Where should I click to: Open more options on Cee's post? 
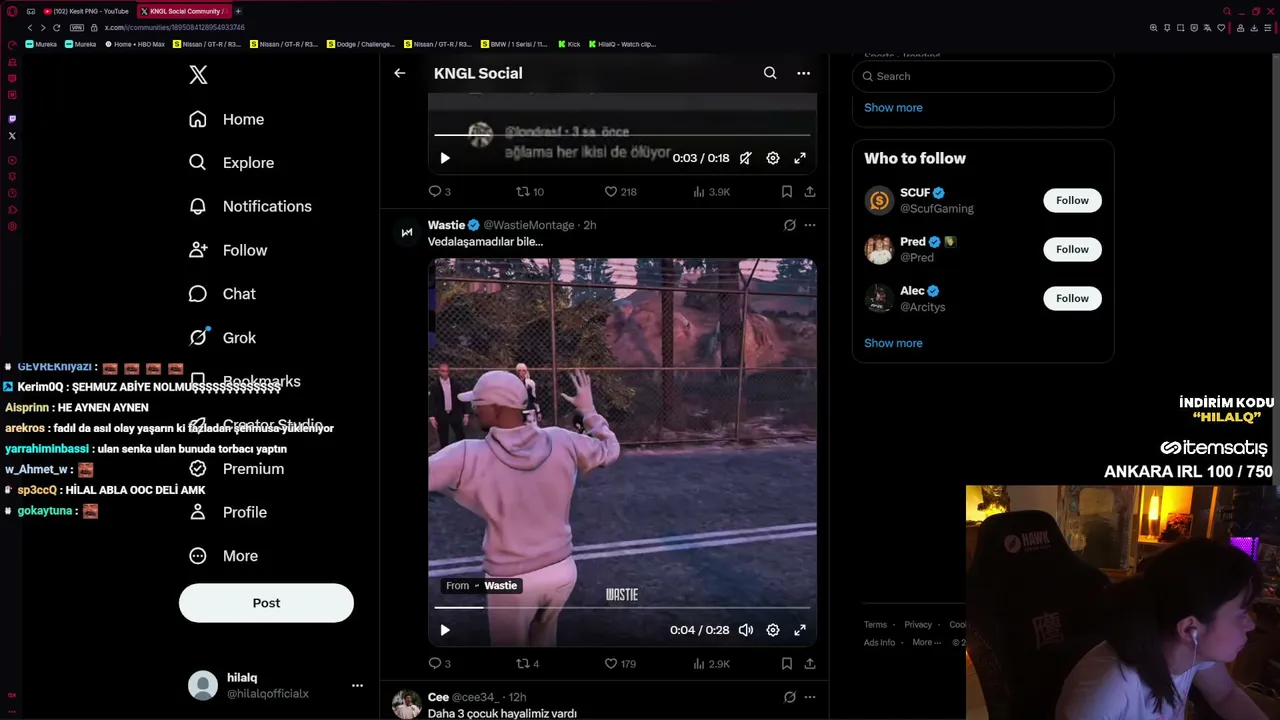pyautogui.click(x=810, y=697)
